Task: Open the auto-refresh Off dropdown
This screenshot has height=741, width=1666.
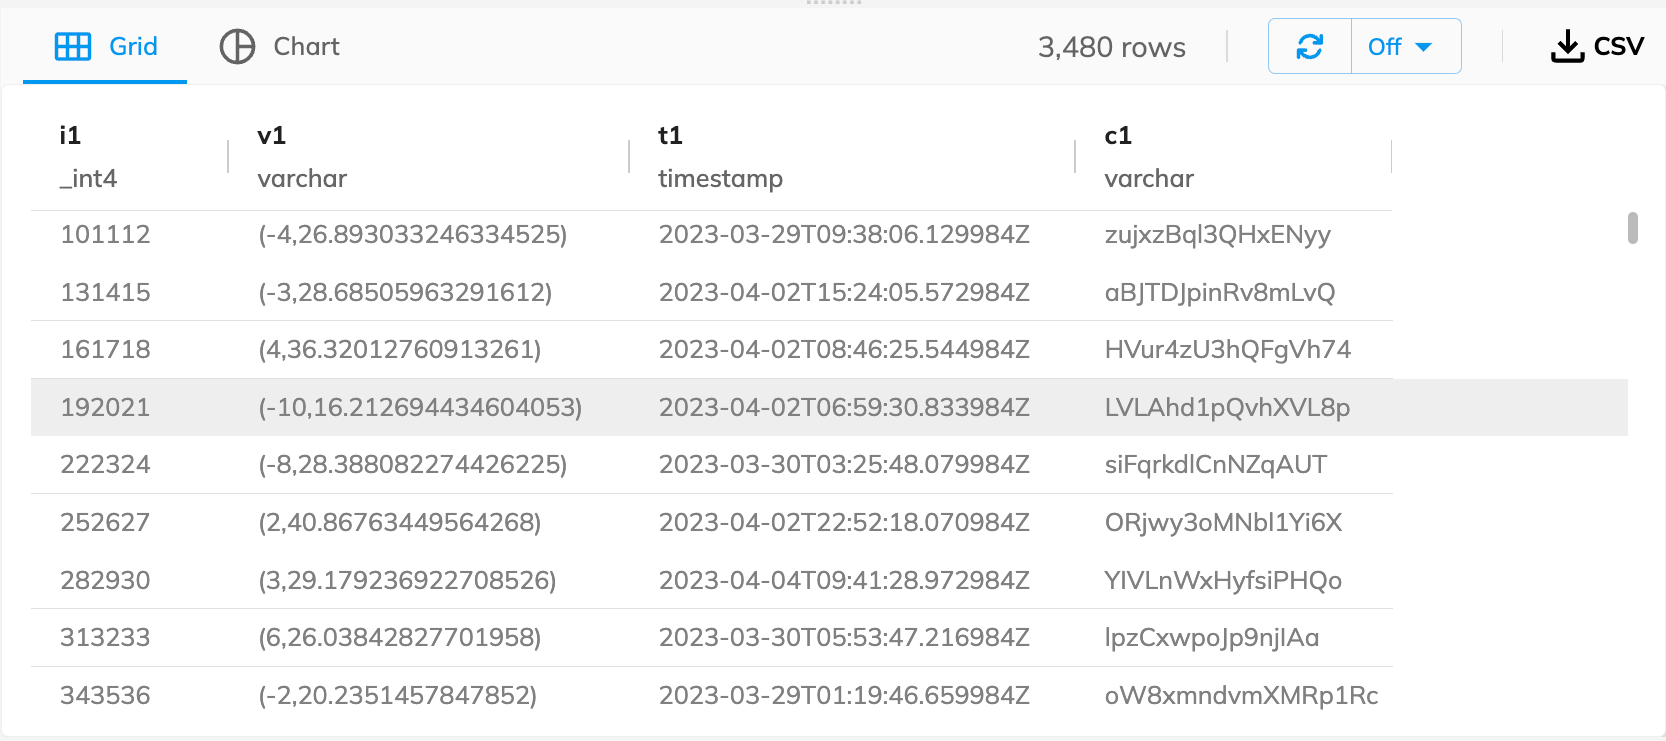Action: pos(1406,46)
